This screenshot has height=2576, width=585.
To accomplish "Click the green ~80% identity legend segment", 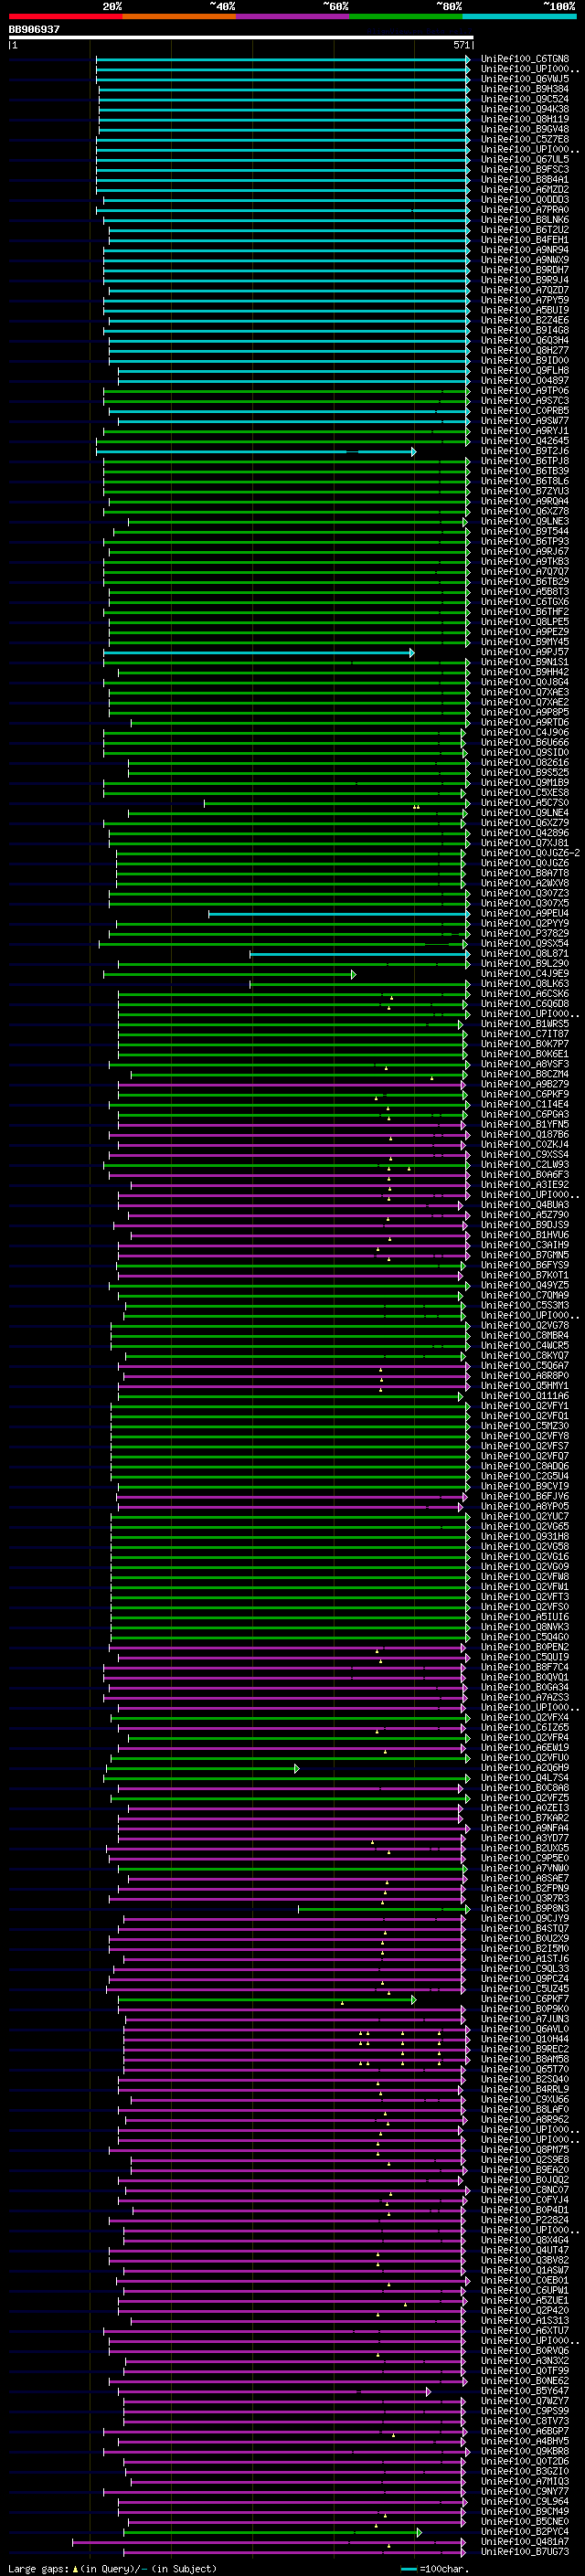I will tap(406, 16).
